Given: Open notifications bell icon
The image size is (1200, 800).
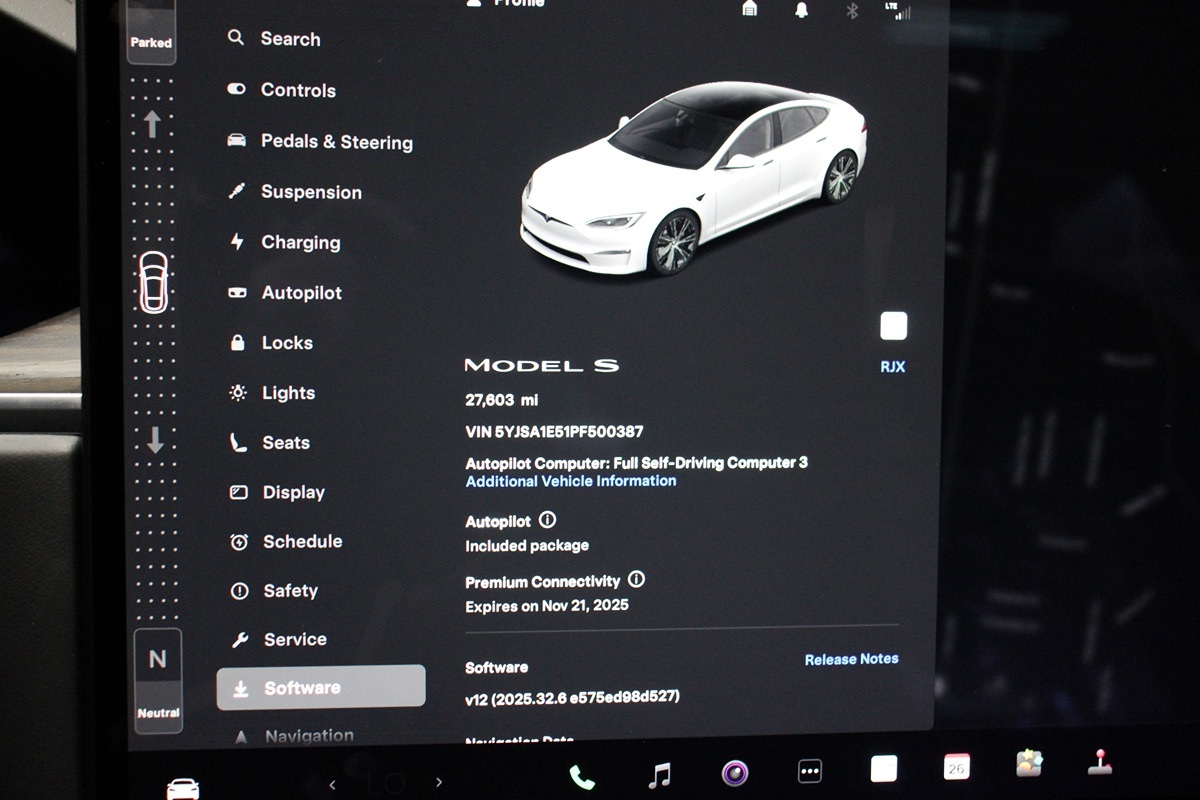Looking at the screenshot, I should tap(802, 9).
